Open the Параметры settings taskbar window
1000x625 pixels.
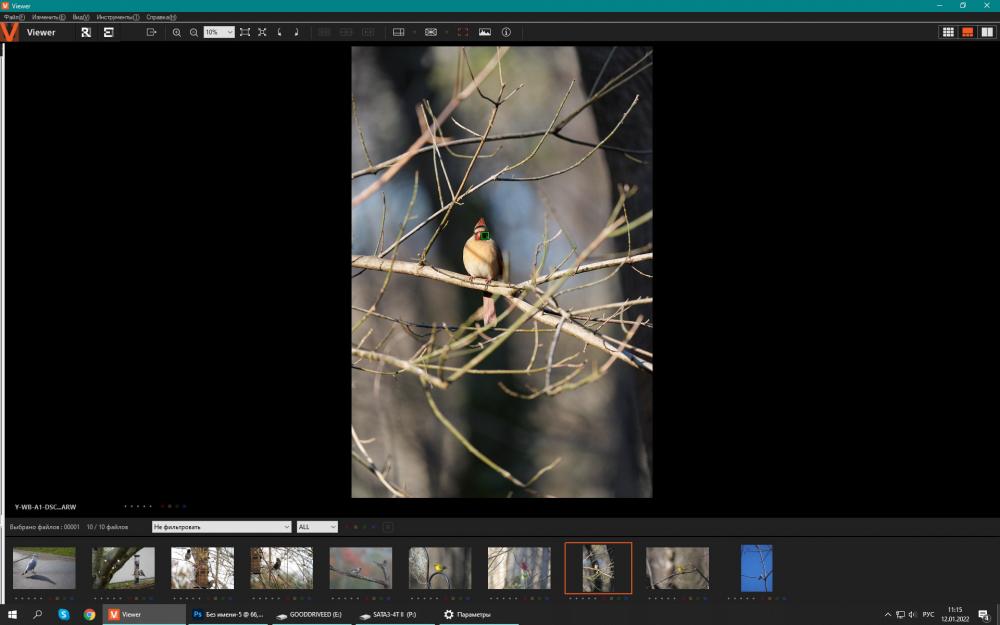[x=477, y=614]
